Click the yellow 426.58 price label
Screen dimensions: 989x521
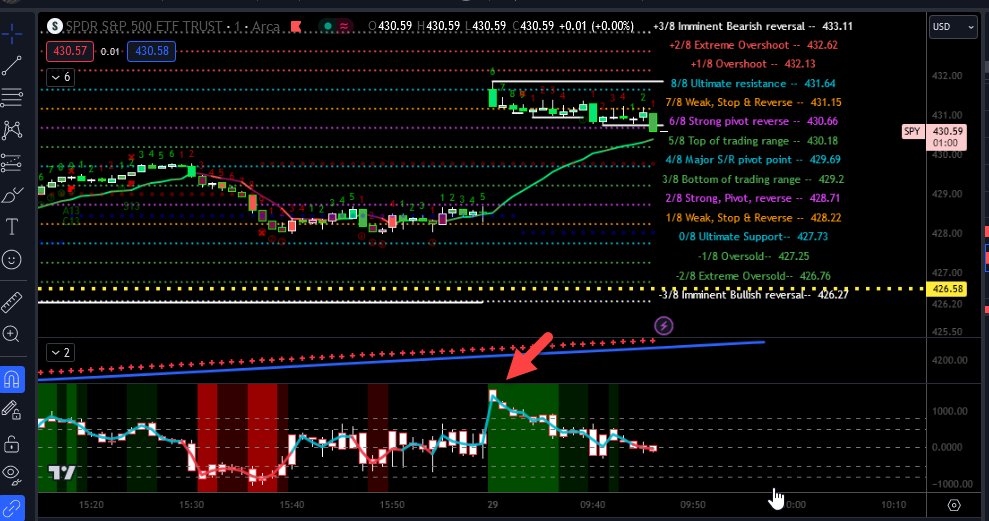pos(947,289)
